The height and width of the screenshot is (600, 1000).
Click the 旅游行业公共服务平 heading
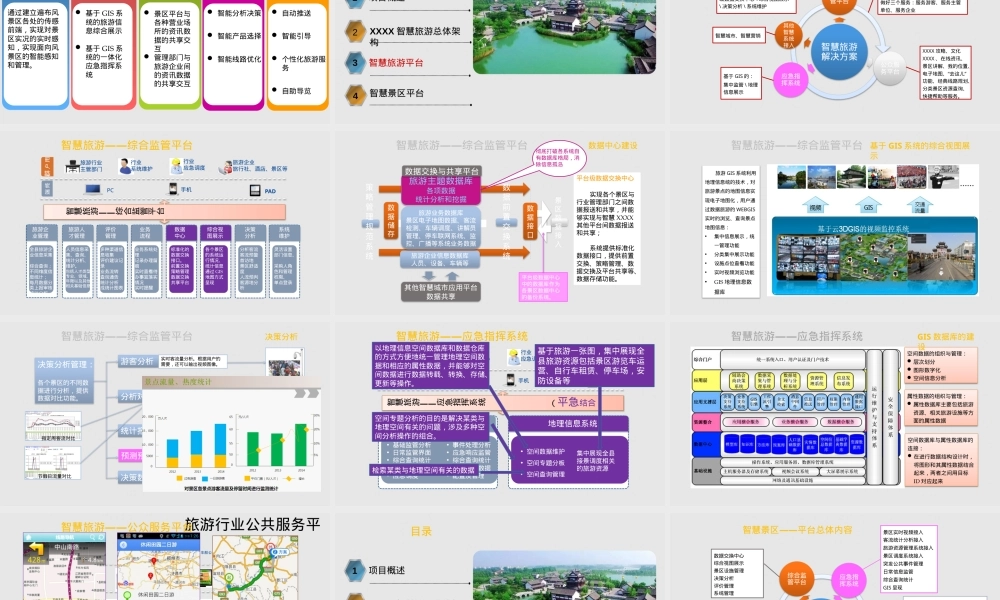click(x=253, y=524)
